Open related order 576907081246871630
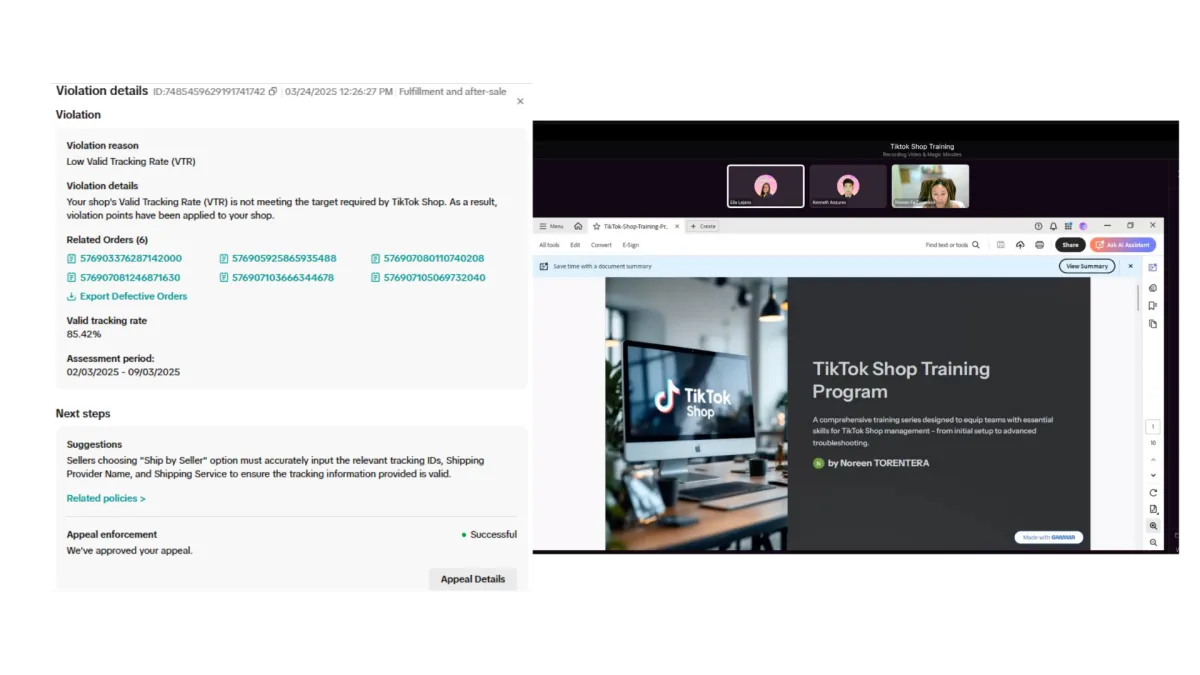This screenshot has width=1200, height=675. 124,278
